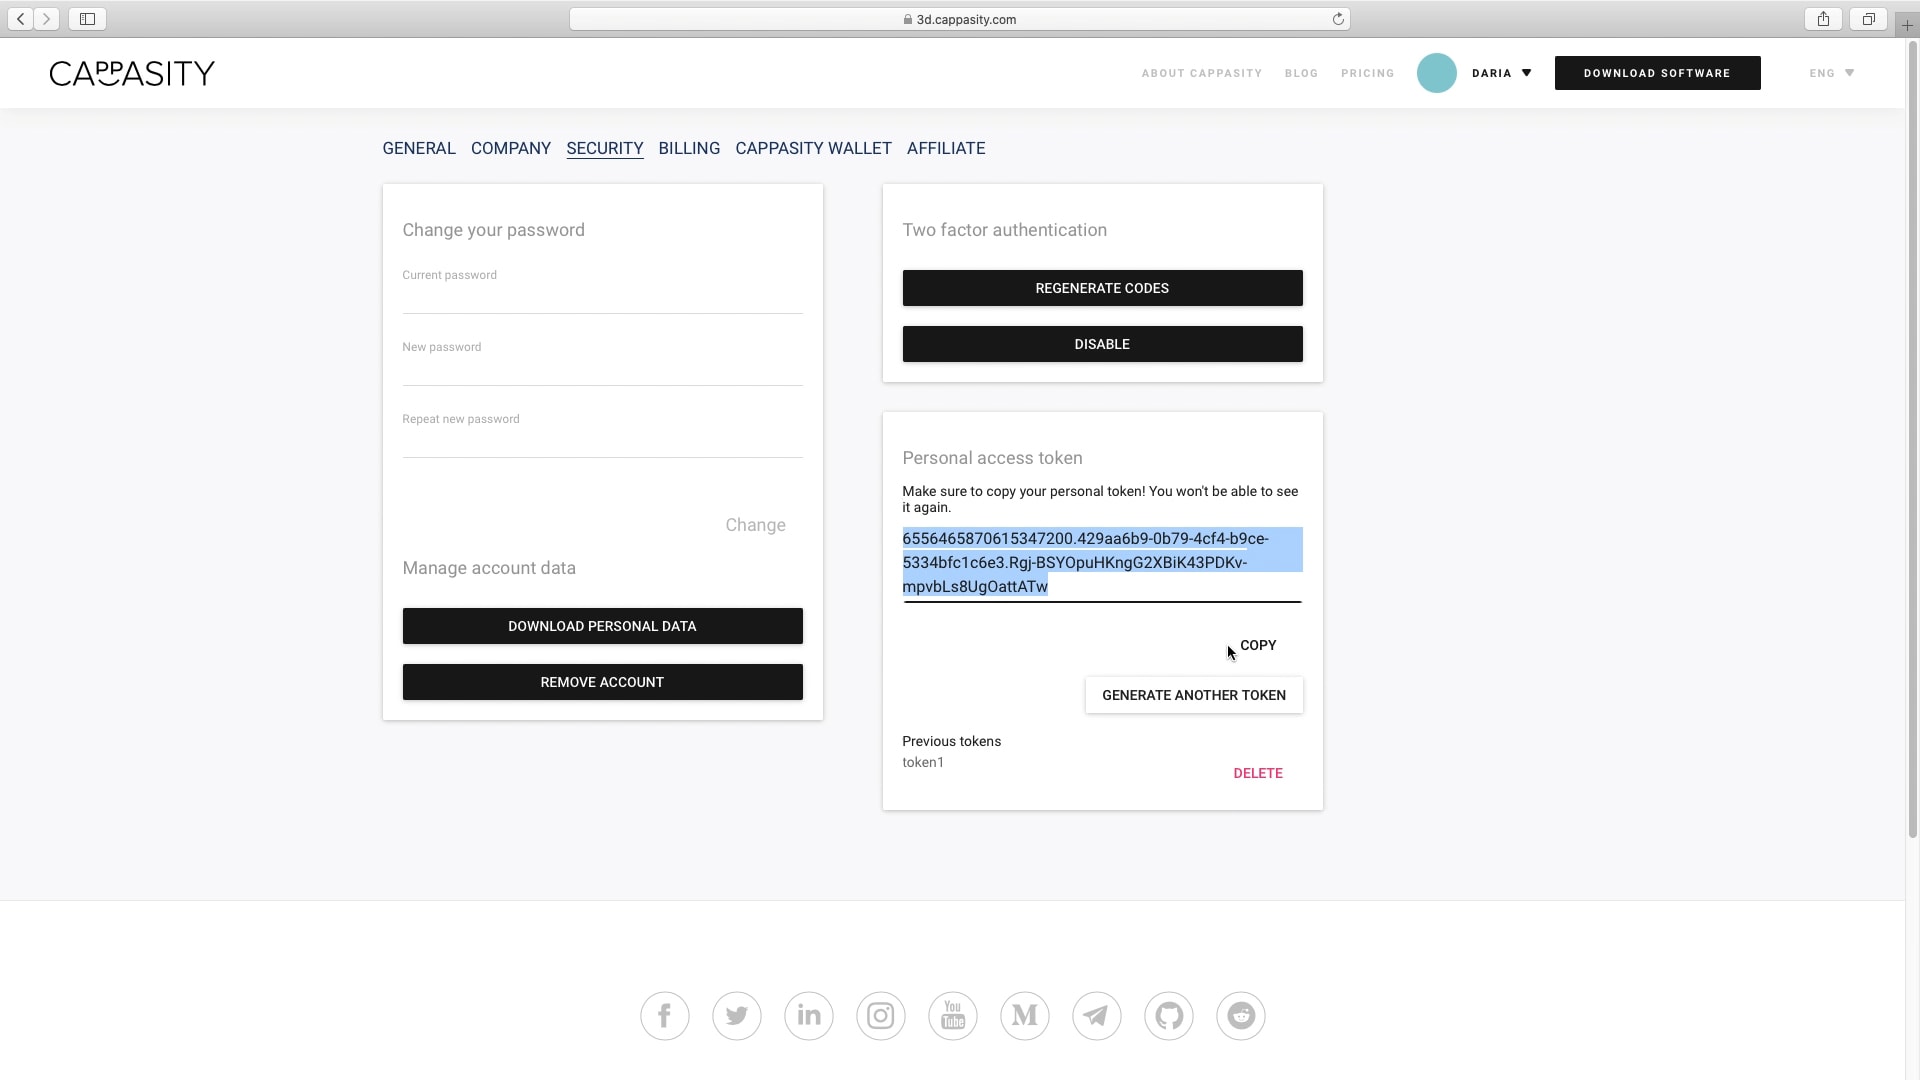This screenshot has height=1080, width=1920.
Task: Go to the Affiliate tab
Action: tap(946, 148)
